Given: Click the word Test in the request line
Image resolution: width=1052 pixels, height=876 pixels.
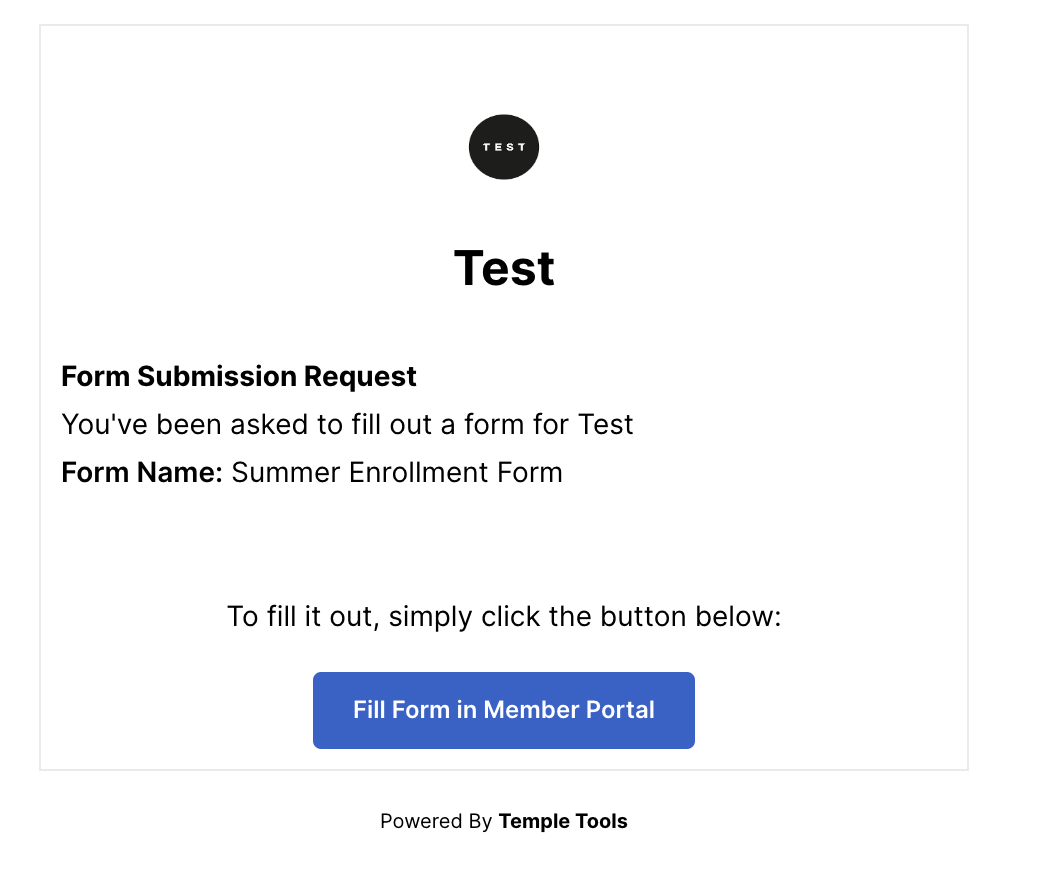Looking at the screenshot, I should pos(605,424).
